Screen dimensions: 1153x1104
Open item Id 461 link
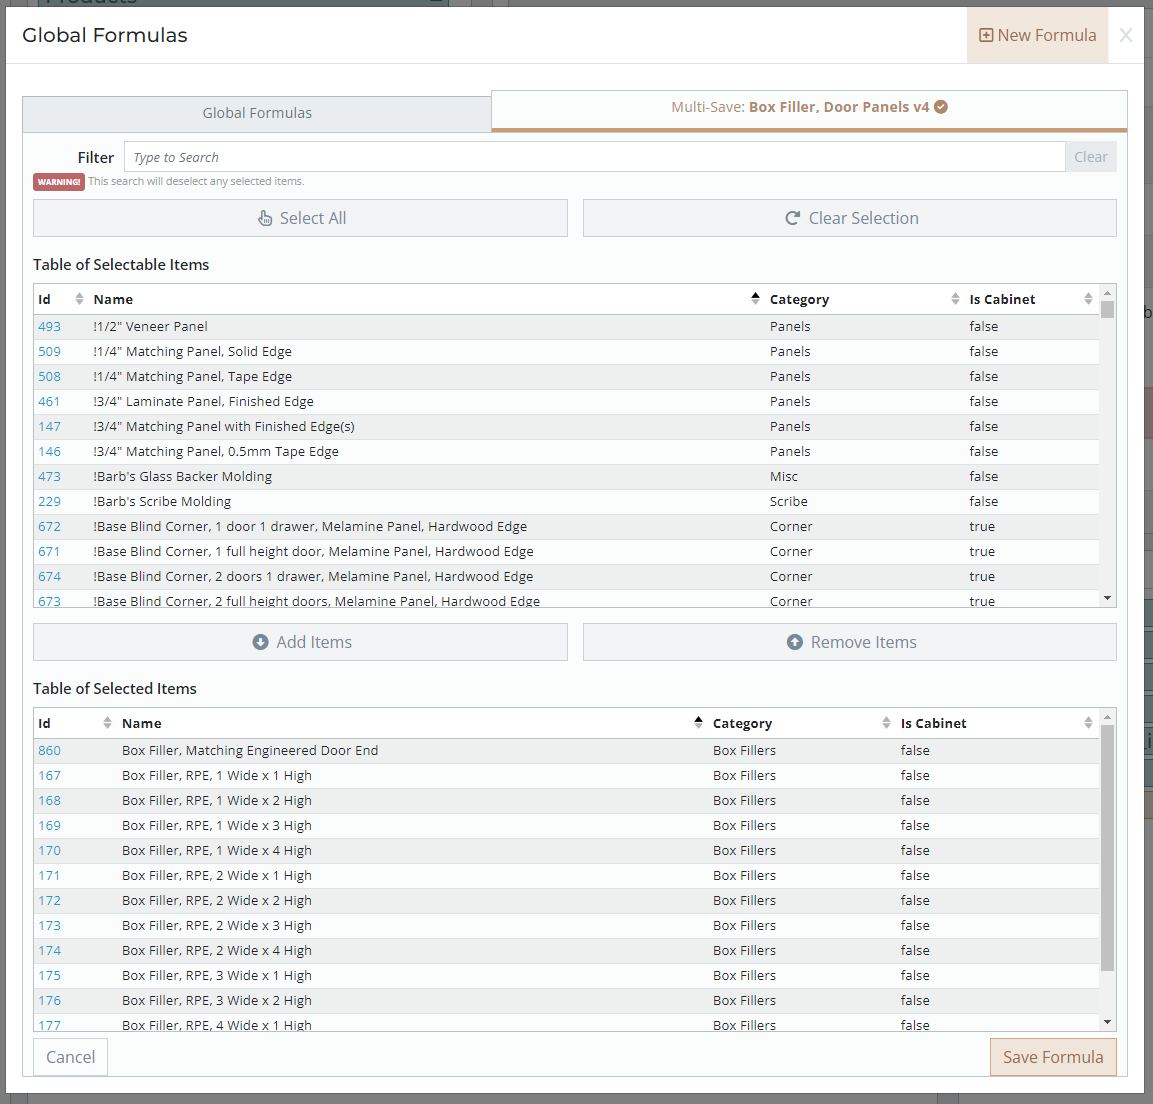click(49, 402)
